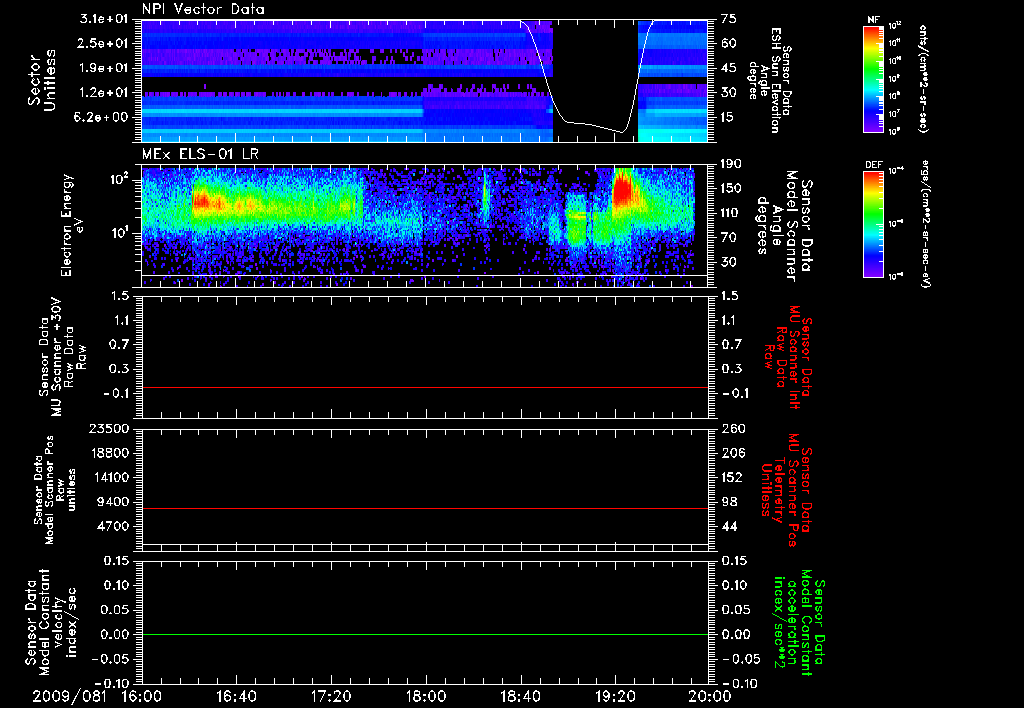Click the intense red electron burst near 19:20

pyautogui.click(x=622, y=191)
